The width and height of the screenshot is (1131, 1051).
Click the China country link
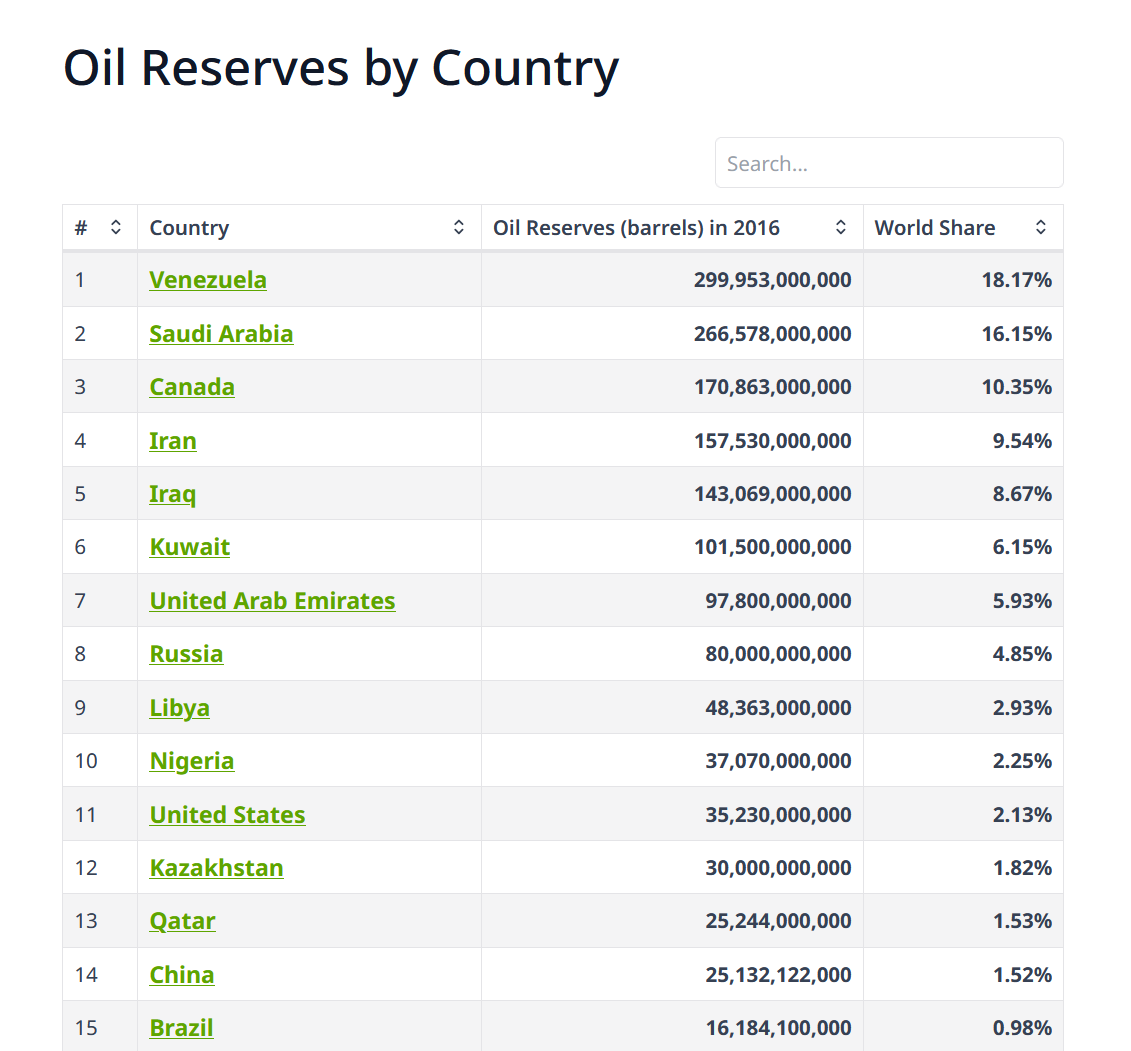point(182,975)
